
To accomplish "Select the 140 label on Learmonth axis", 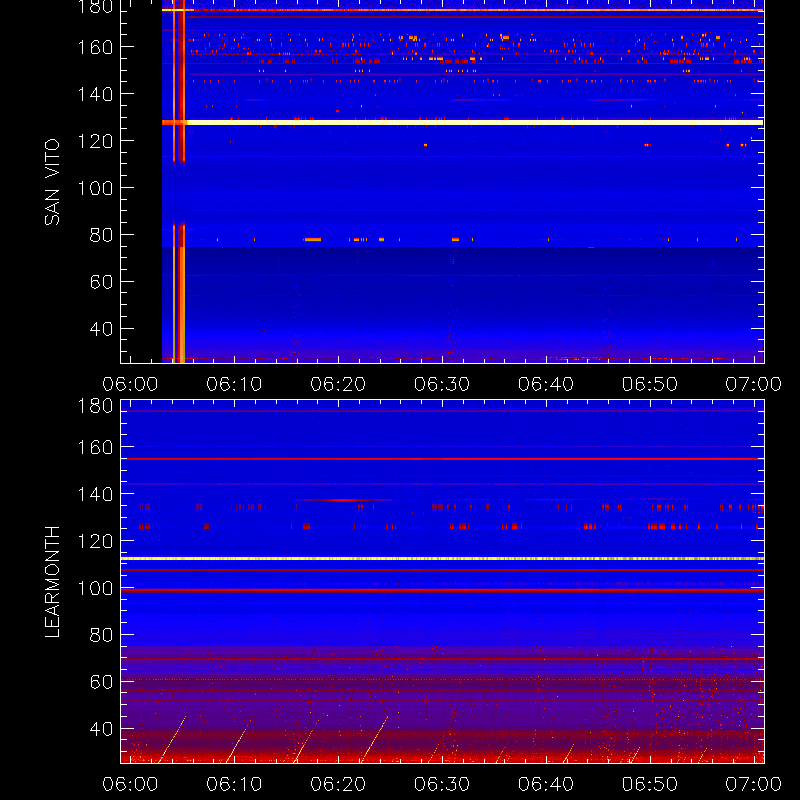I will point(95,494).
